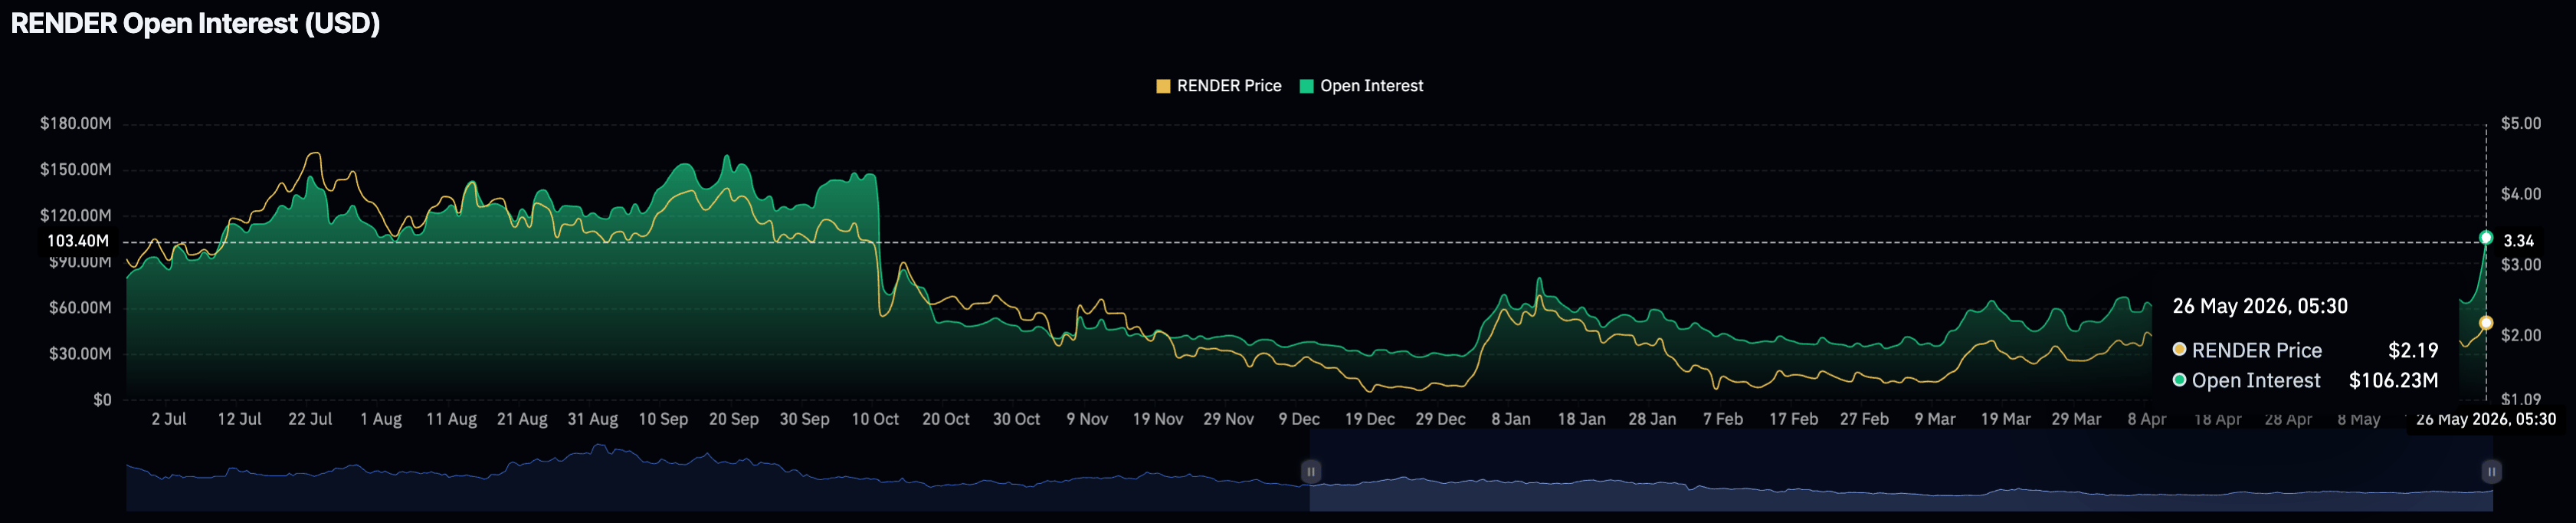Click the 29 Dec date label
This screenshot has width=2576, height=523.
point(1440,419)
